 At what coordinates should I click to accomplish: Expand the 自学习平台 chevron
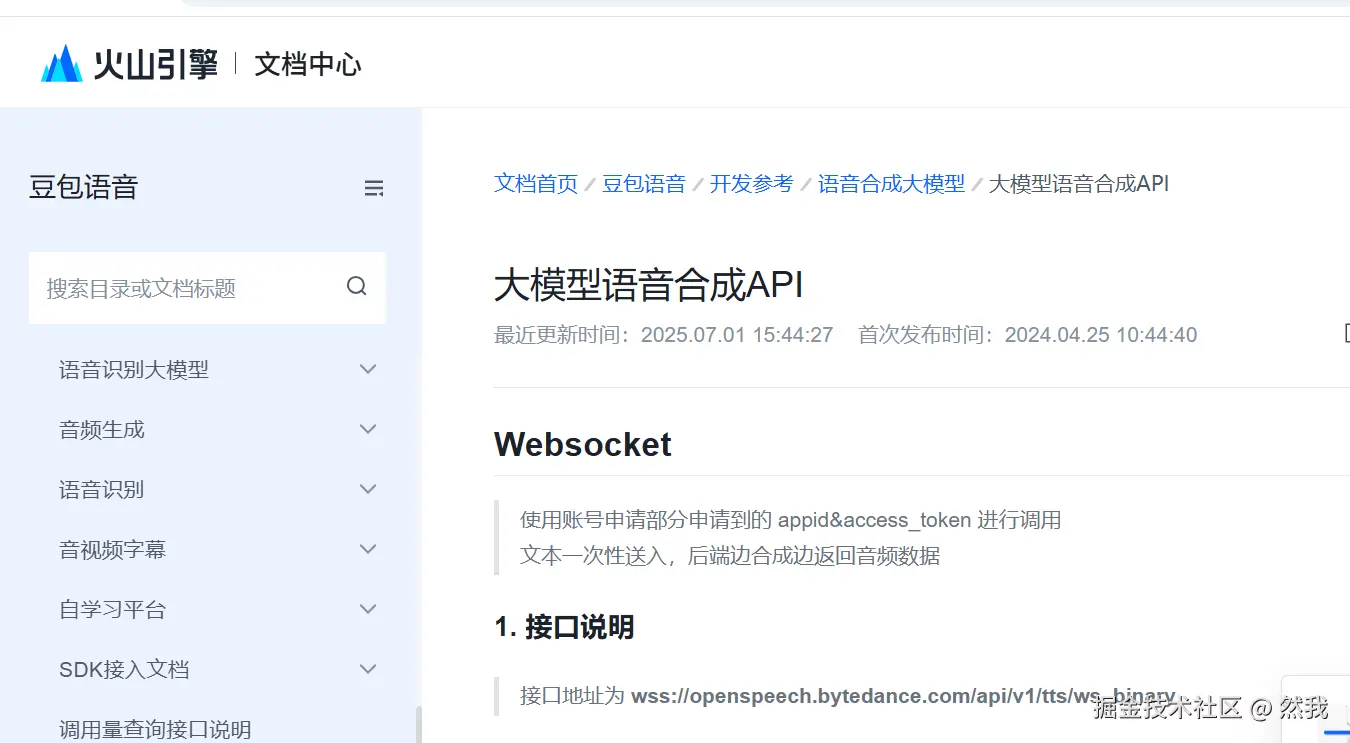click(368, 609)
